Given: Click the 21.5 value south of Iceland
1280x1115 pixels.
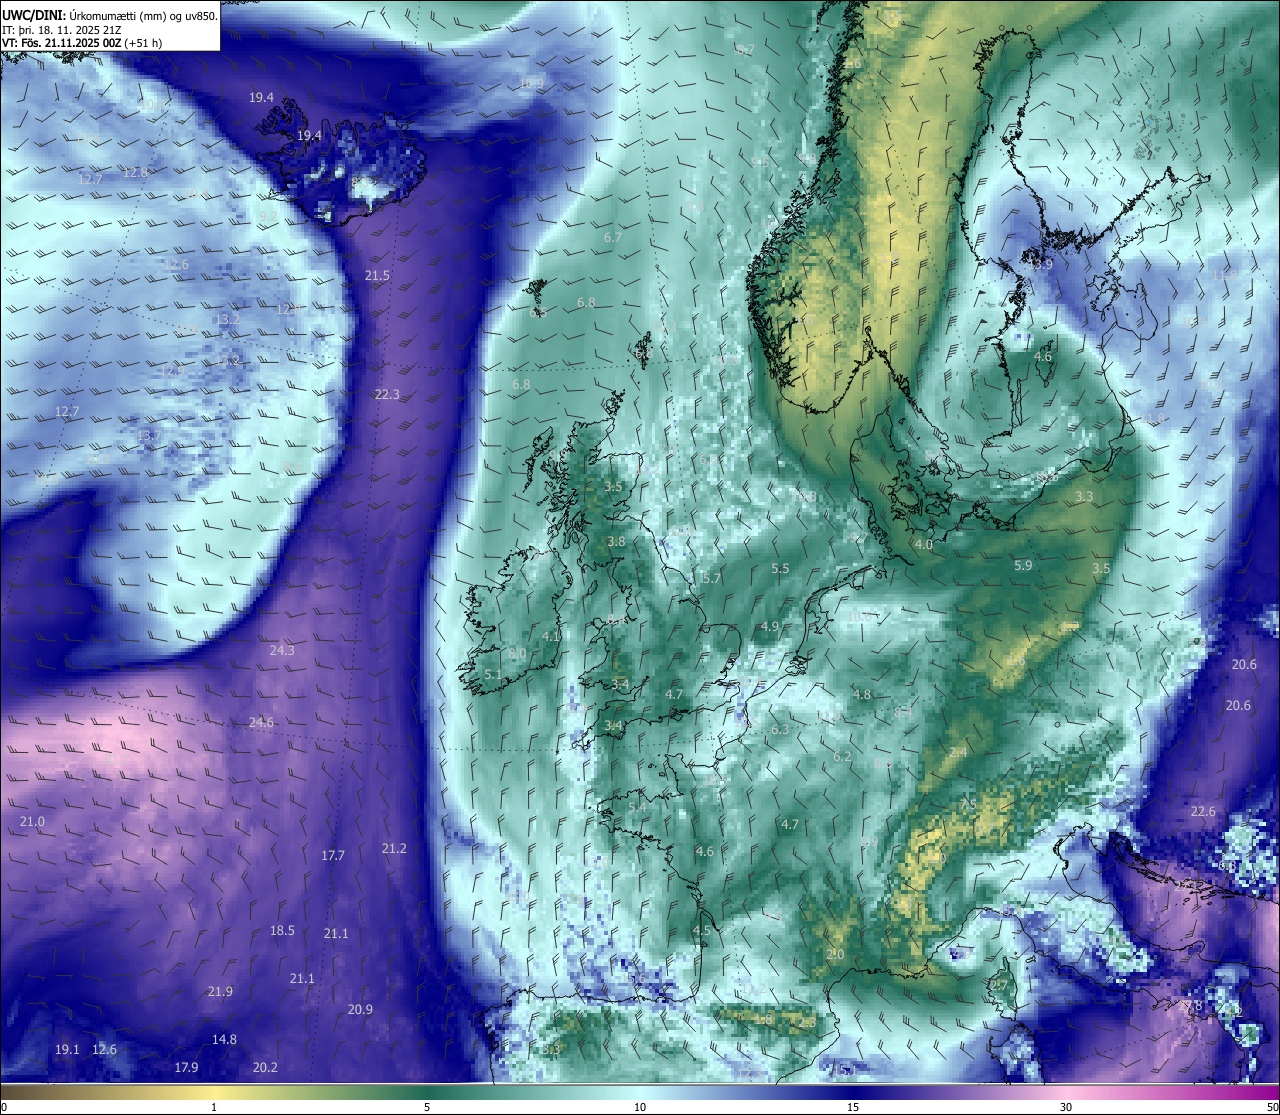Looking at the screenshot, I should pos(377,275).
